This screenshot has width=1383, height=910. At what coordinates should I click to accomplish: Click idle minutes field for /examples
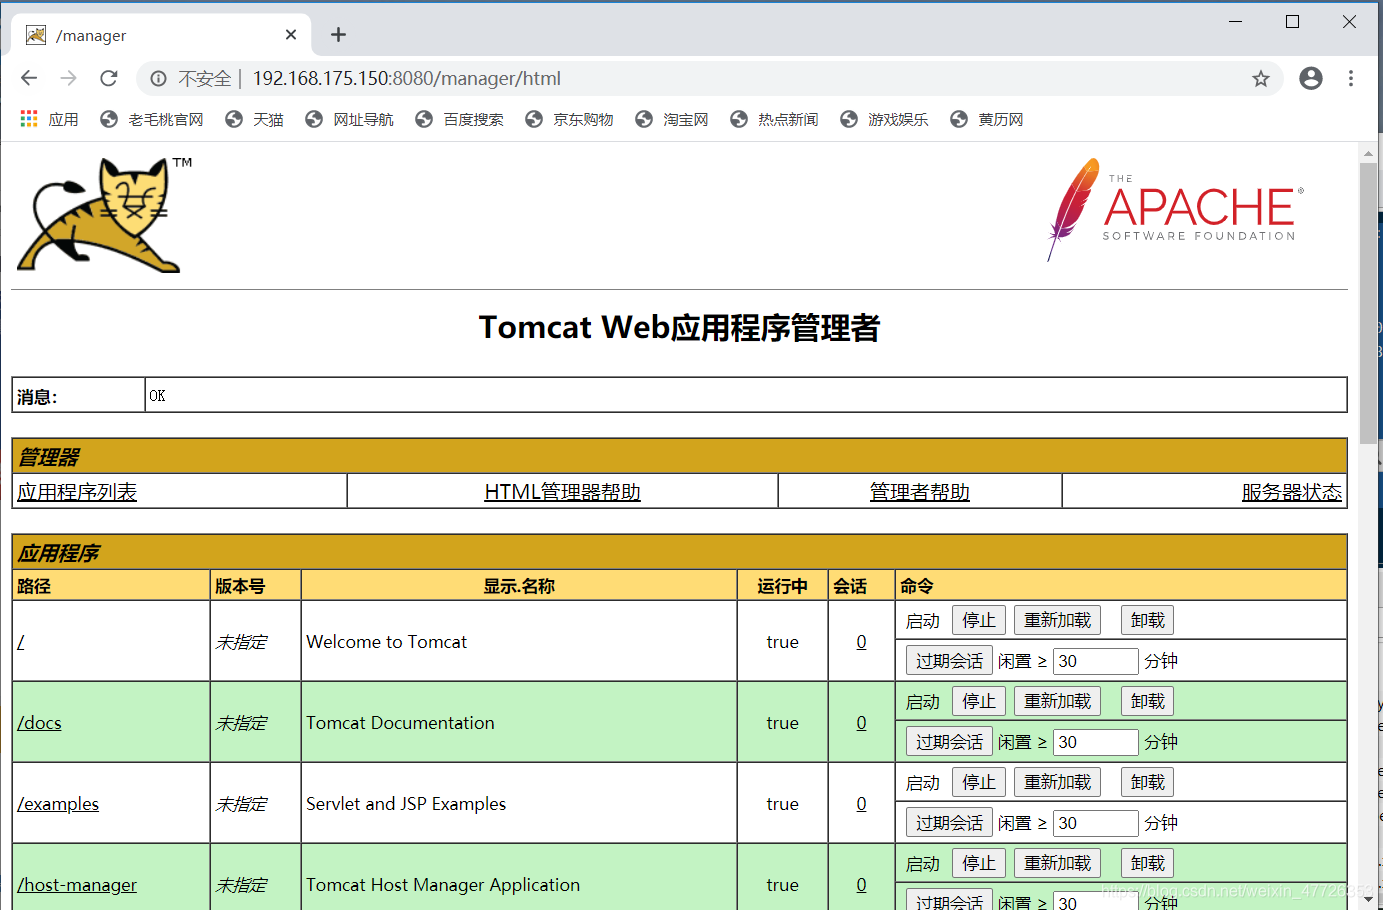click(x=1096, y=823)
